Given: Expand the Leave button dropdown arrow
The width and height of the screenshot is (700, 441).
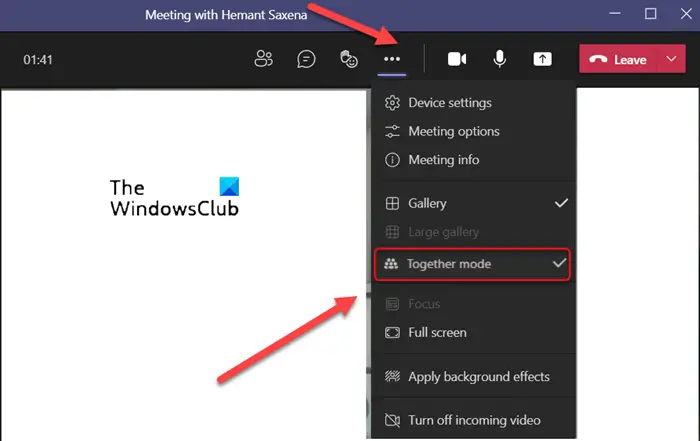Looking at the screenshot, I should [671, 59].
